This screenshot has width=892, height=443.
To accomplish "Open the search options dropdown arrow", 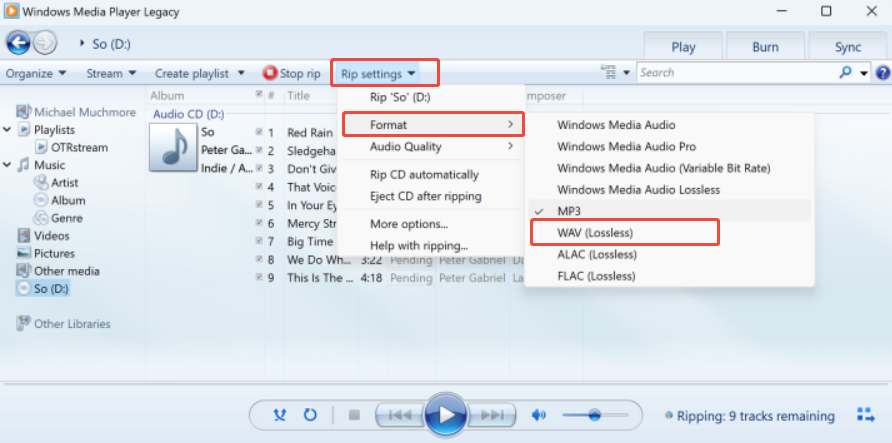I will [x=864, y=73].
